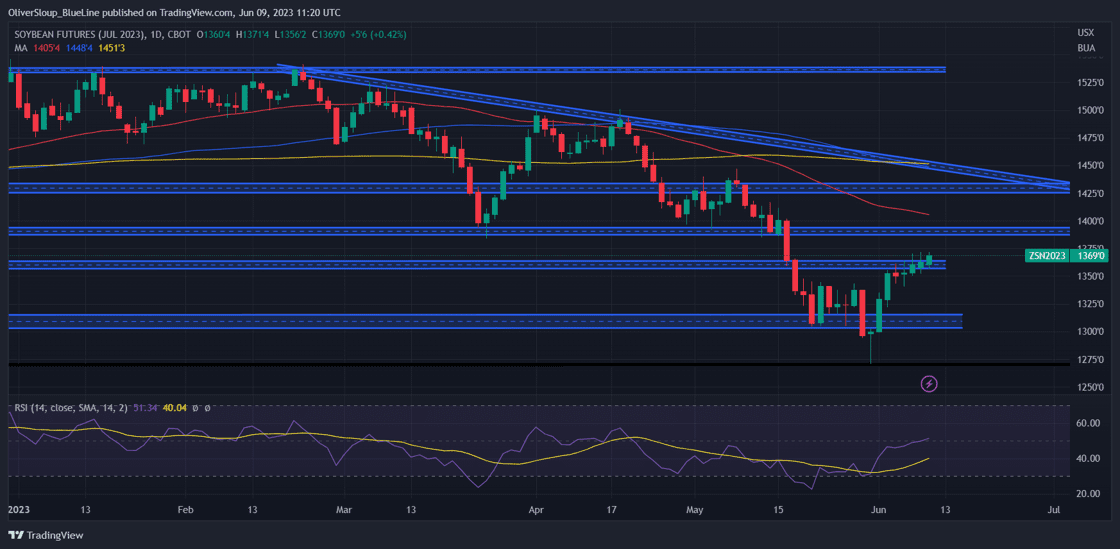Select the blue MA value 1448'4
This screenshot has height=549, width=1120.
(77, 47)
